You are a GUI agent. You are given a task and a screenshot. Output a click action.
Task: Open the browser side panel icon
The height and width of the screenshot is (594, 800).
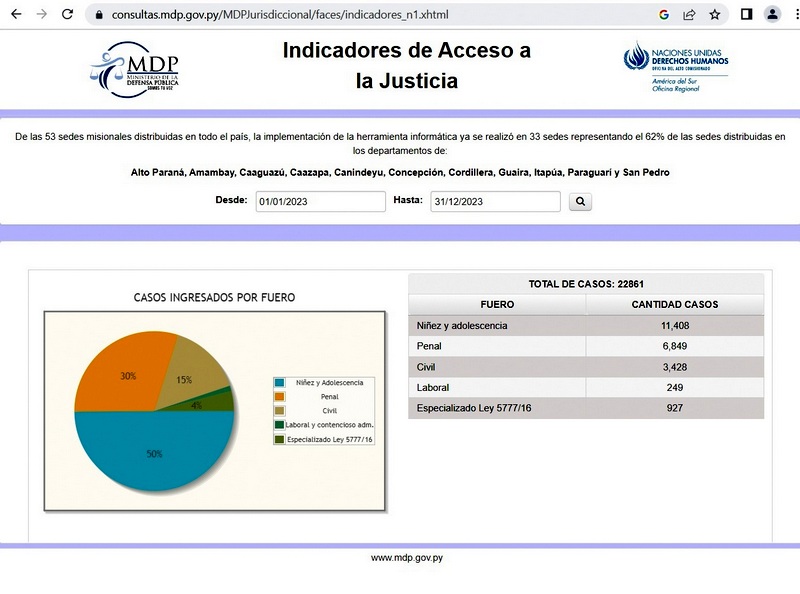point(746,14)
